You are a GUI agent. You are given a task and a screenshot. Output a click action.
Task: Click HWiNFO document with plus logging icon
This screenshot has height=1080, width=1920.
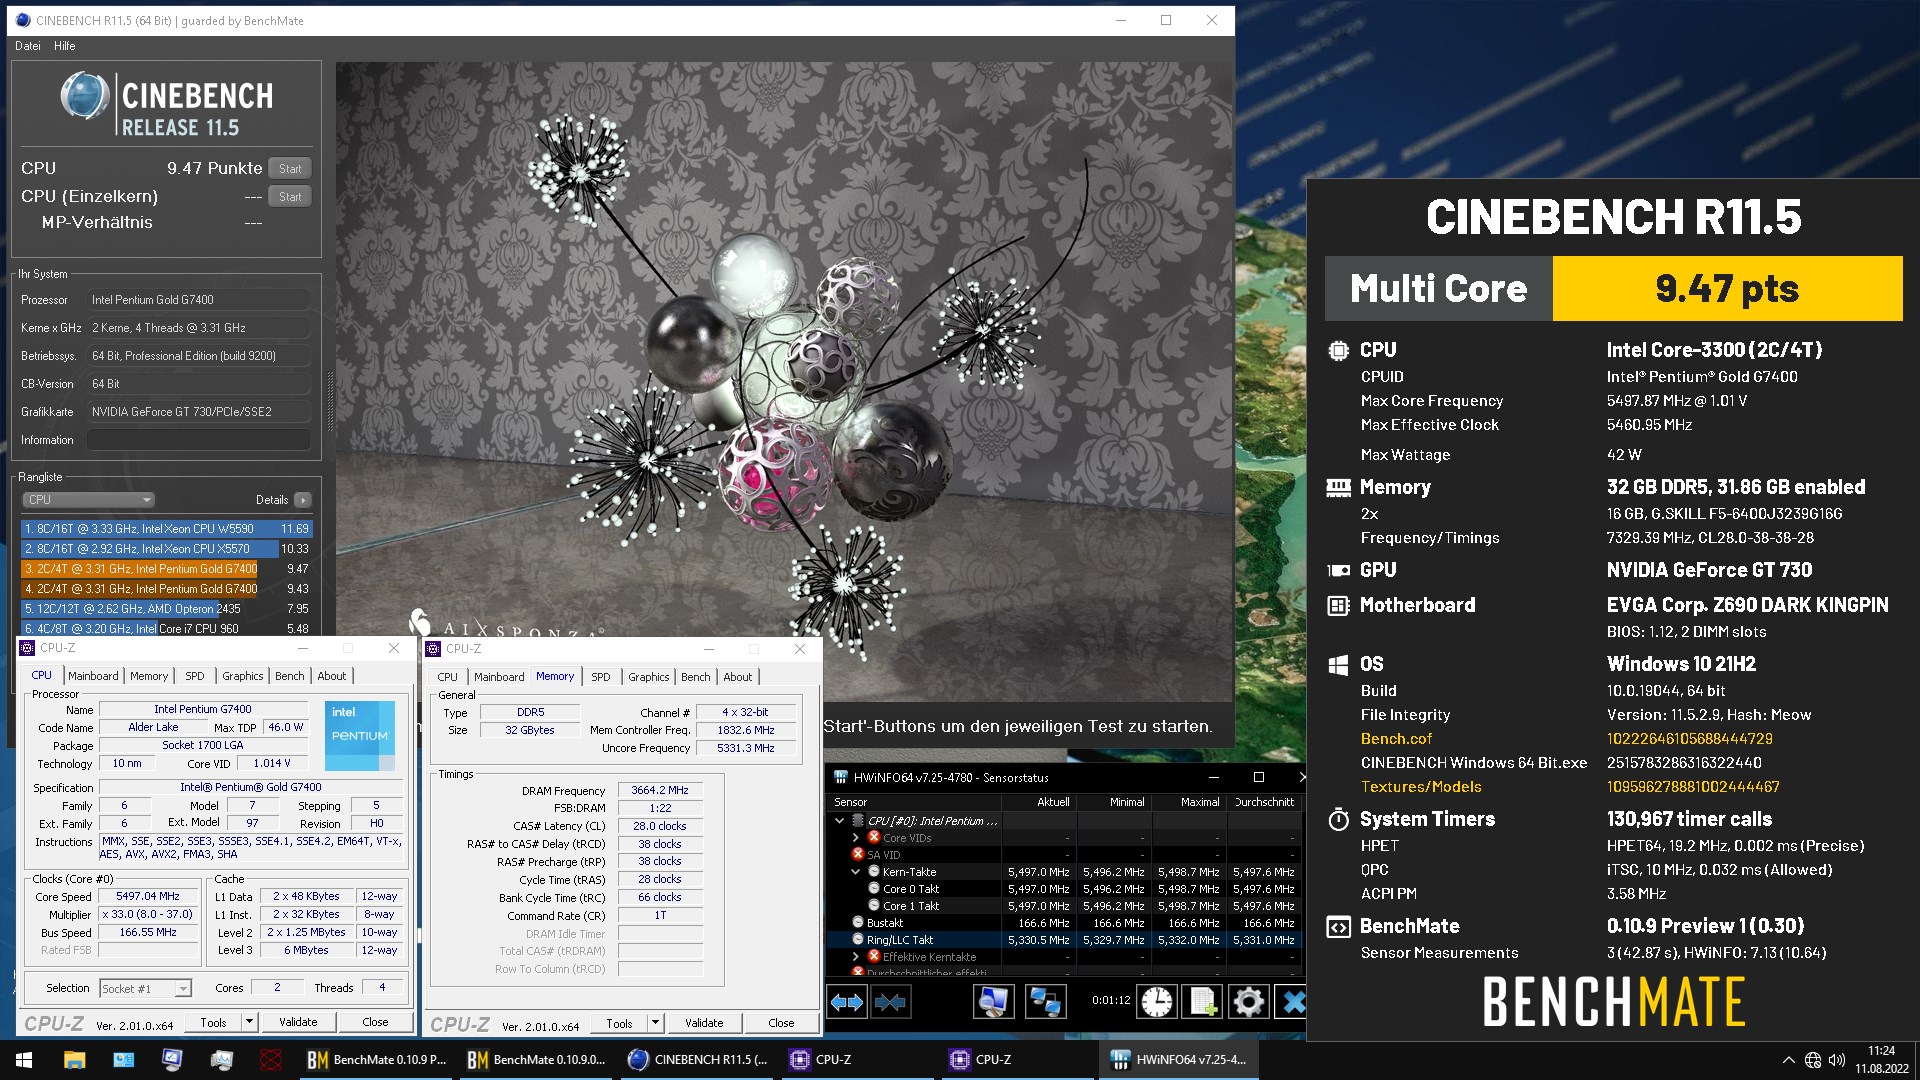pyautogui.click(x=1203, y=1001)
